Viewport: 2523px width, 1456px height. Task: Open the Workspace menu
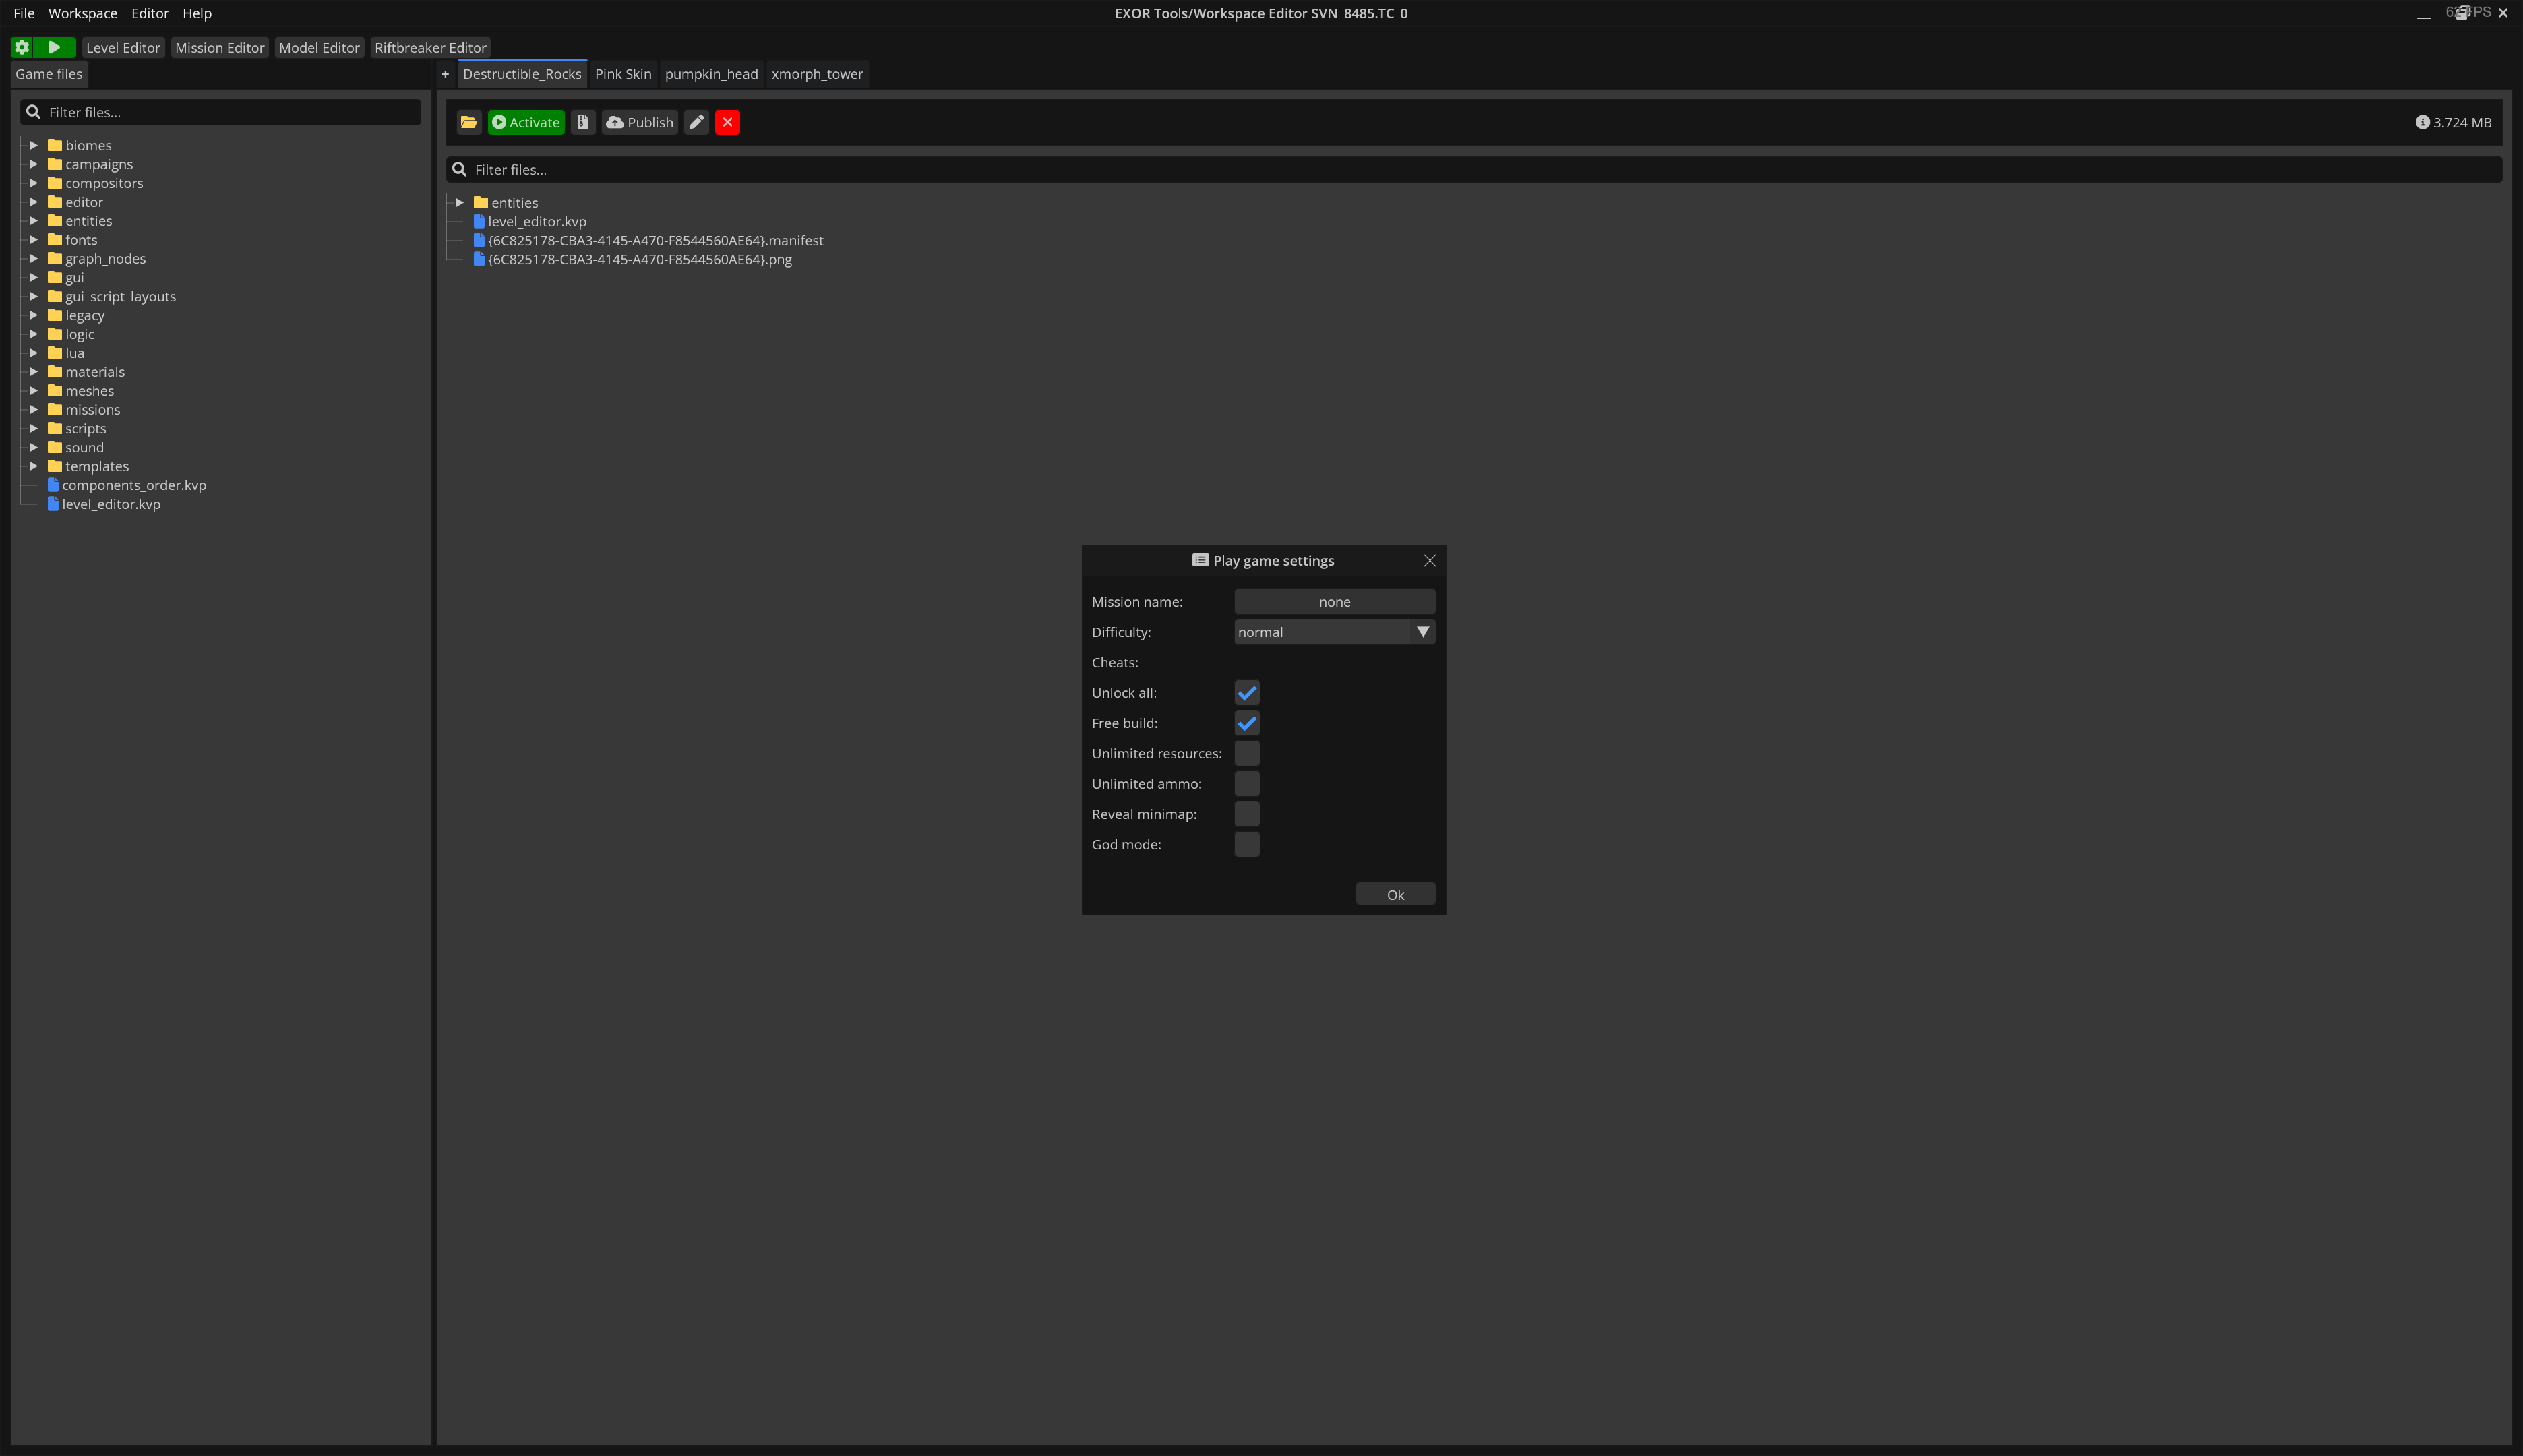pyautogui.click(x=83, y=13)
